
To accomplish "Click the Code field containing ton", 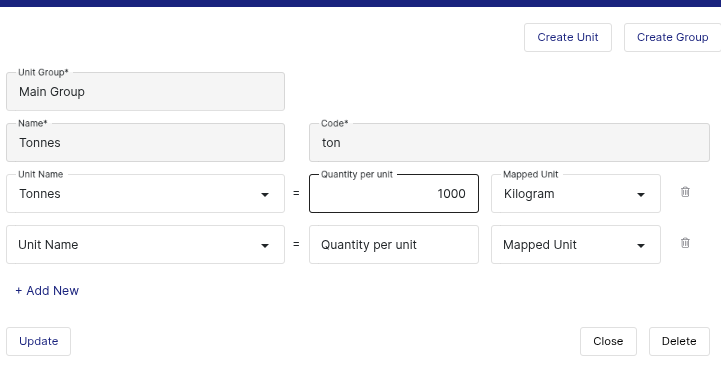I will click(509, 143).
